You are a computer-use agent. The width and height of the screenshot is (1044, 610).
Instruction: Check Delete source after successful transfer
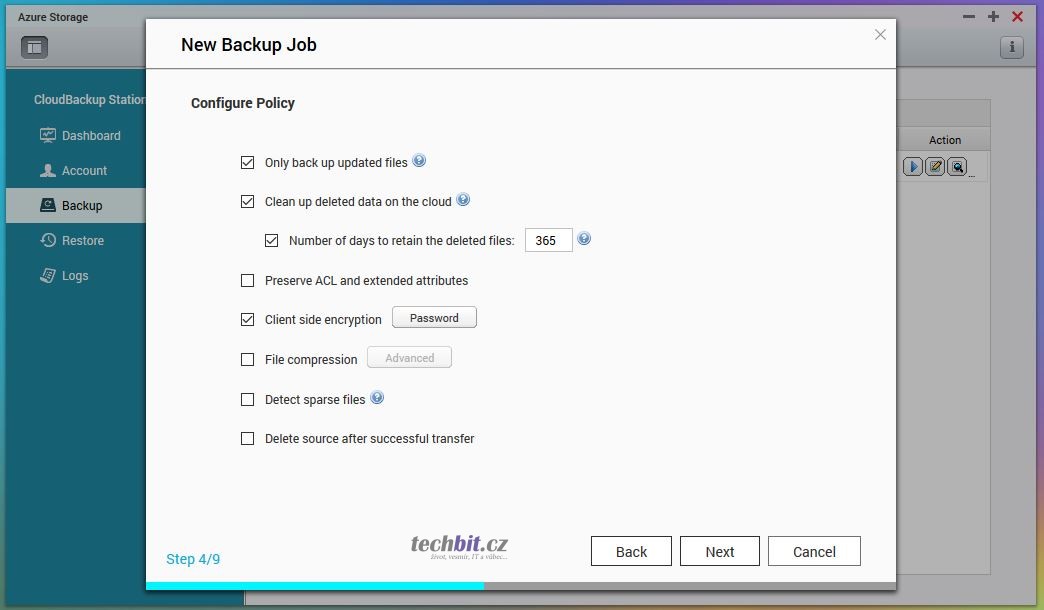pyautogui.click(x=248, y=438)
